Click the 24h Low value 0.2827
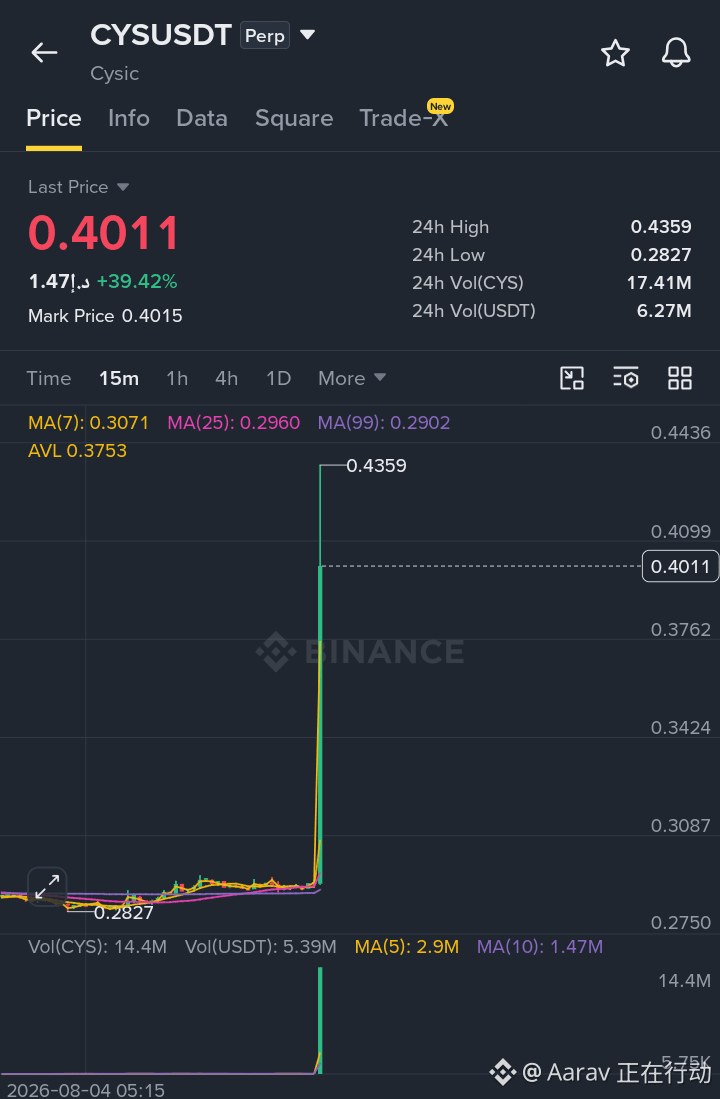The width and height of the screenshot is (720, 1099). [x=660, y=255]
